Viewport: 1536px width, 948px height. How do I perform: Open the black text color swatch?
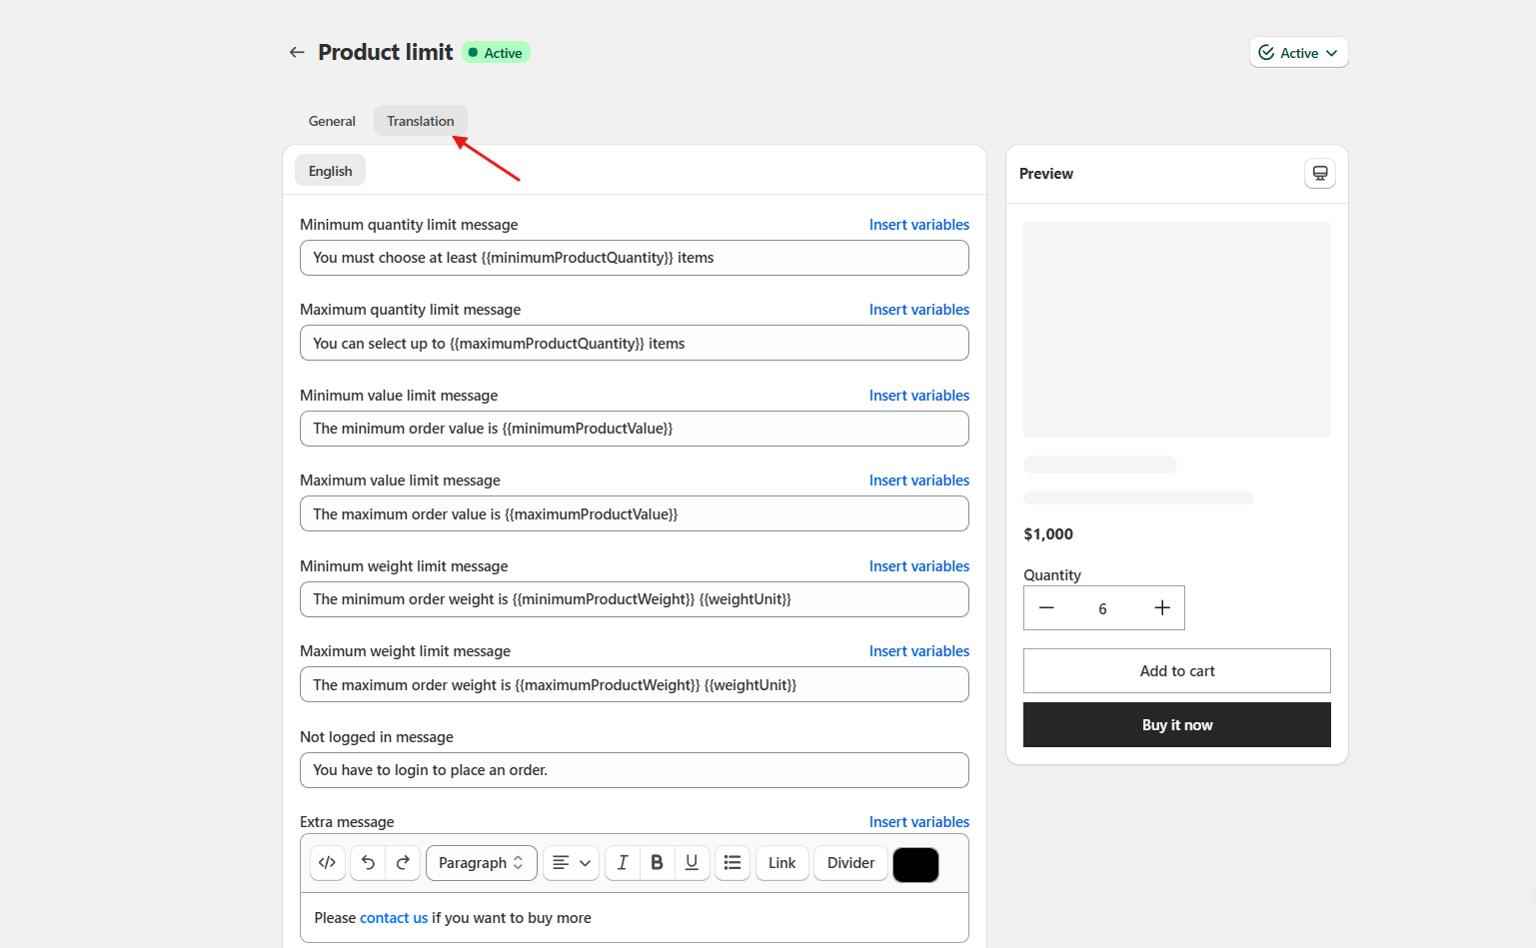pos(915,864)
